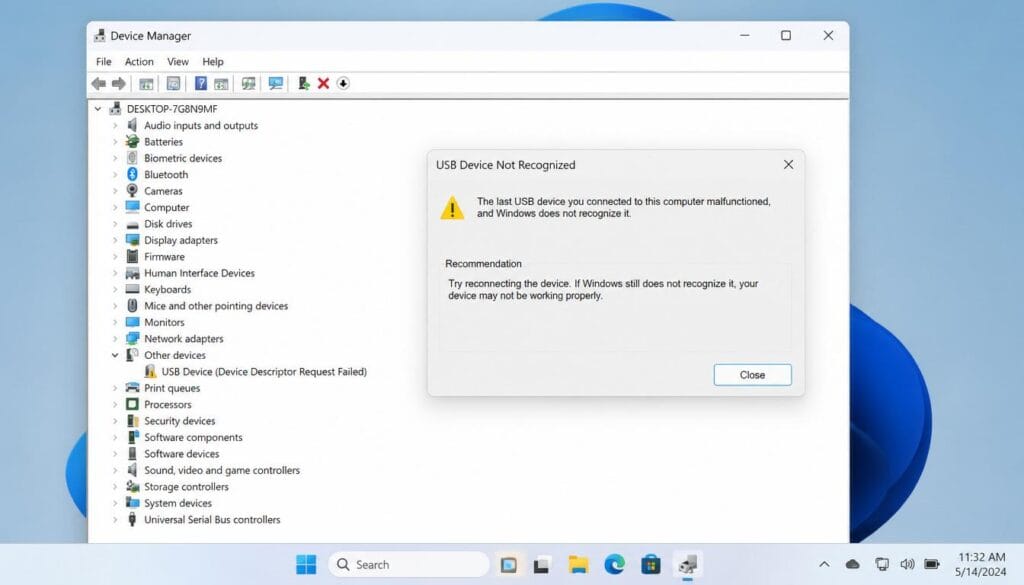Select Software devices tree item
Image resolution: width=1024 pixels, height=585 pixels.
tap(182, 454)
